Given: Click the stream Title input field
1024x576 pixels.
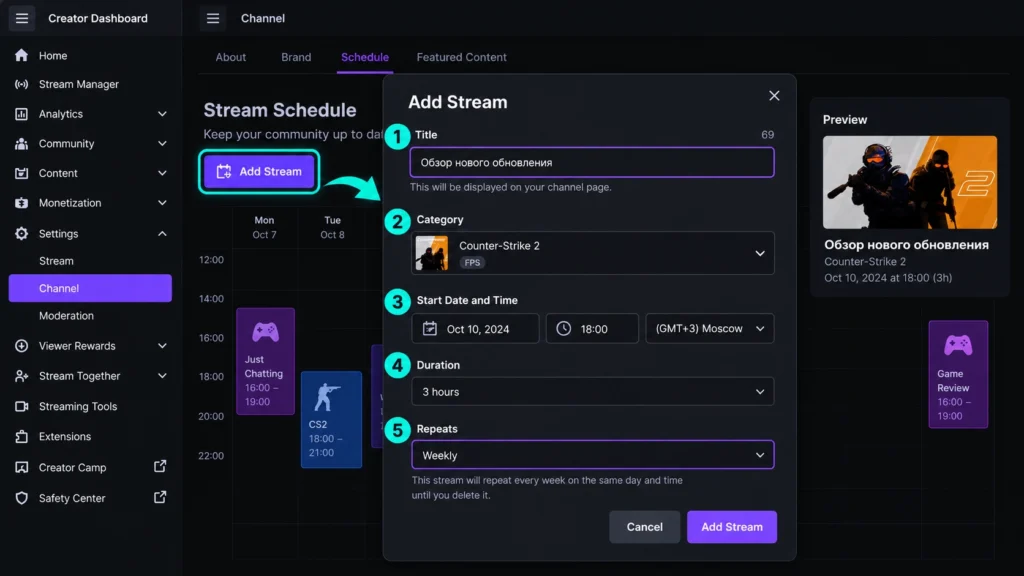Looking at the screenshot, I should (x=592, y=163).
